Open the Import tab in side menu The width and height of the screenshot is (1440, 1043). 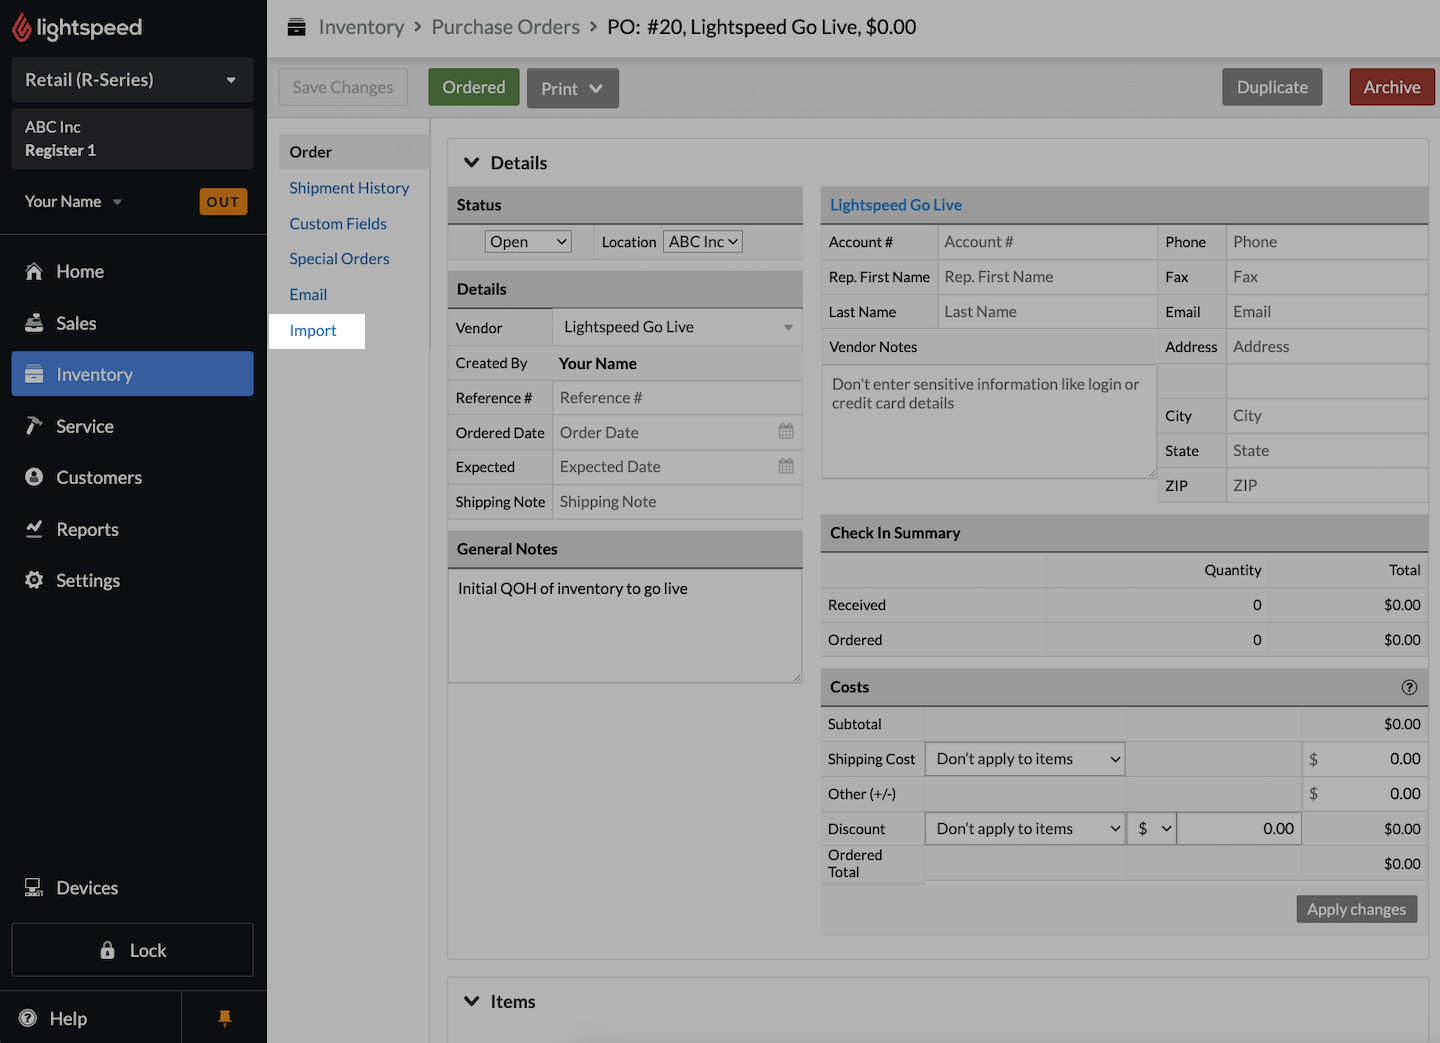(313, 331)
